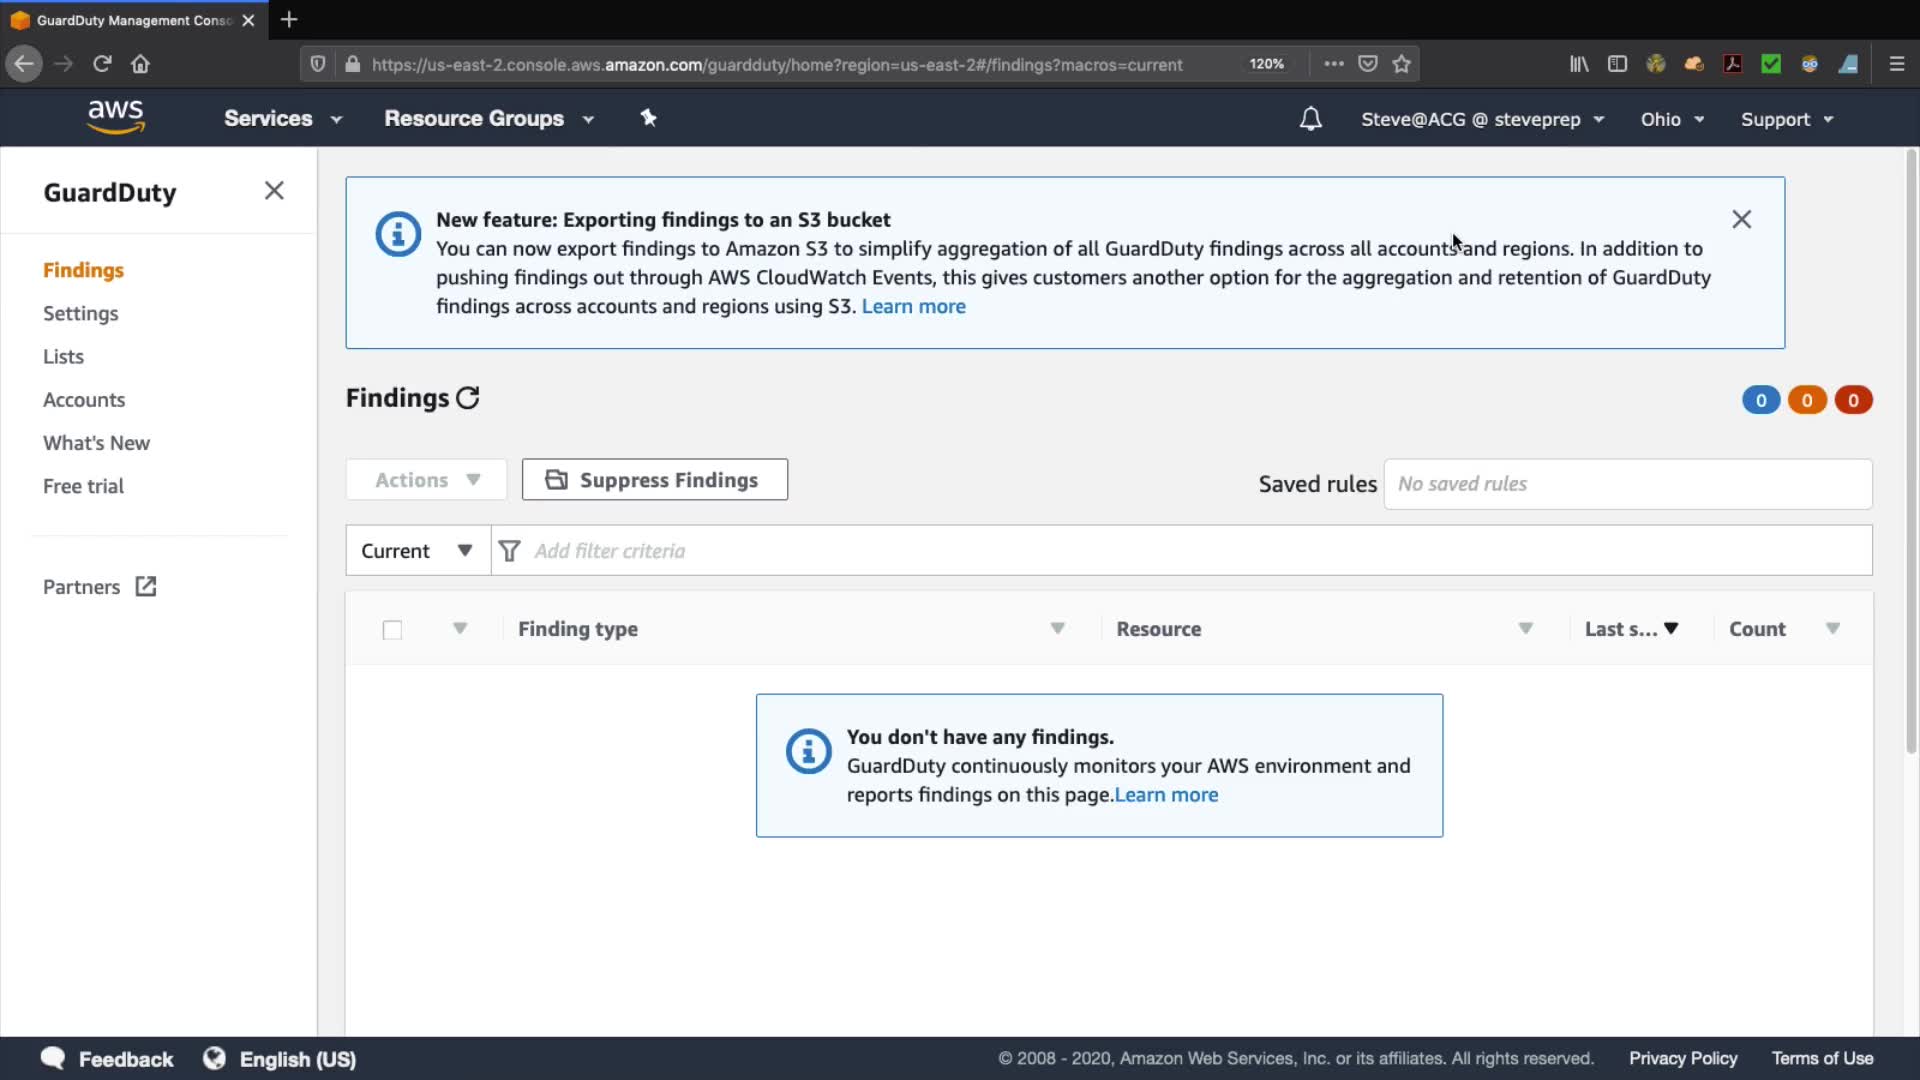Open Partners external link icon
Viewport: 1920px width, 1080px height.
[x=146, y=587]
